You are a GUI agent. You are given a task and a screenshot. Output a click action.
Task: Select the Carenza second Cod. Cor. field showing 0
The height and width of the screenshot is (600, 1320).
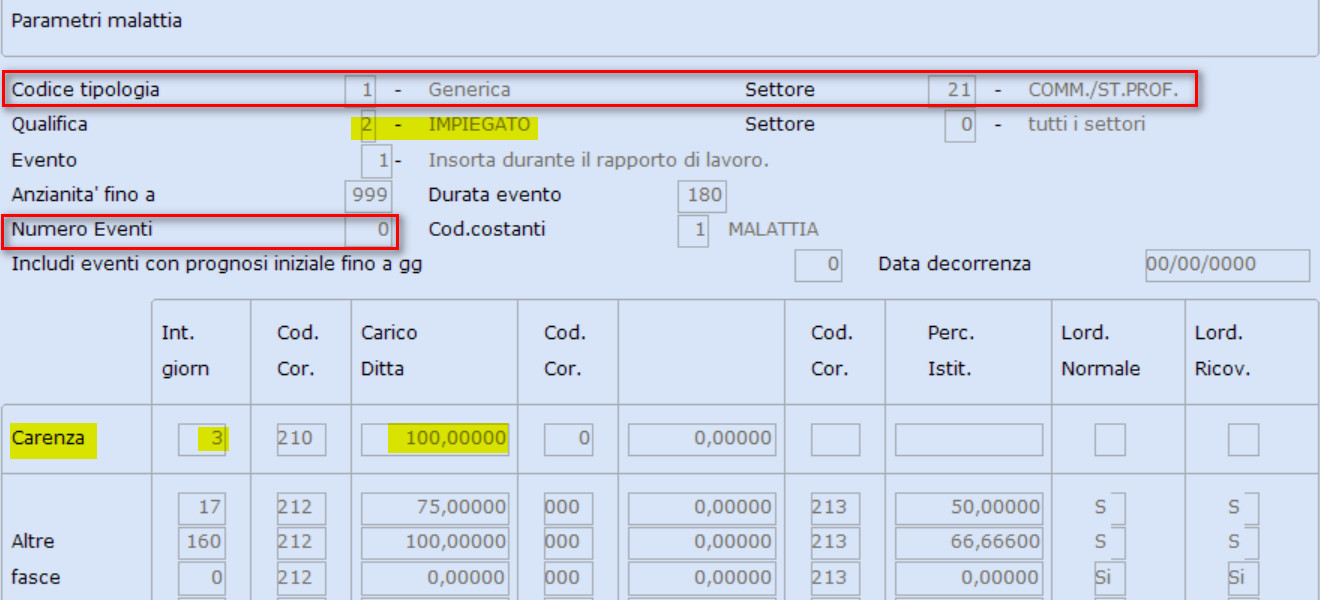[568, 439]
